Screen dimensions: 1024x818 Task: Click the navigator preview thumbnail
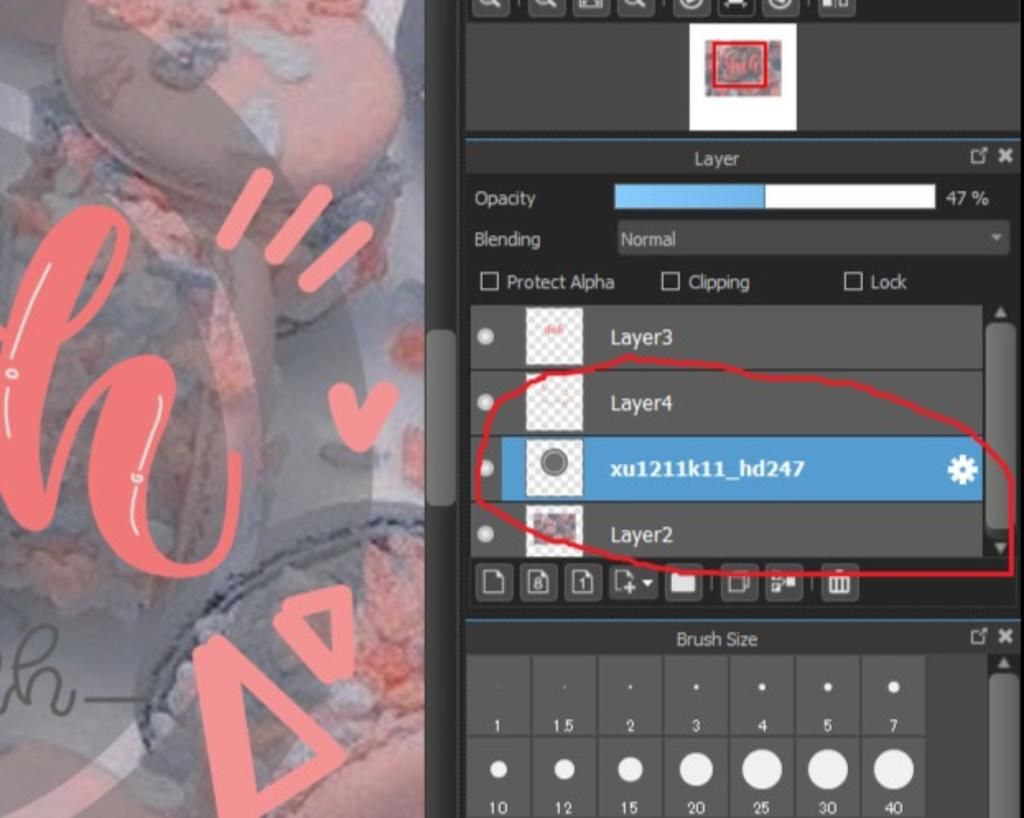click(743, 76)
